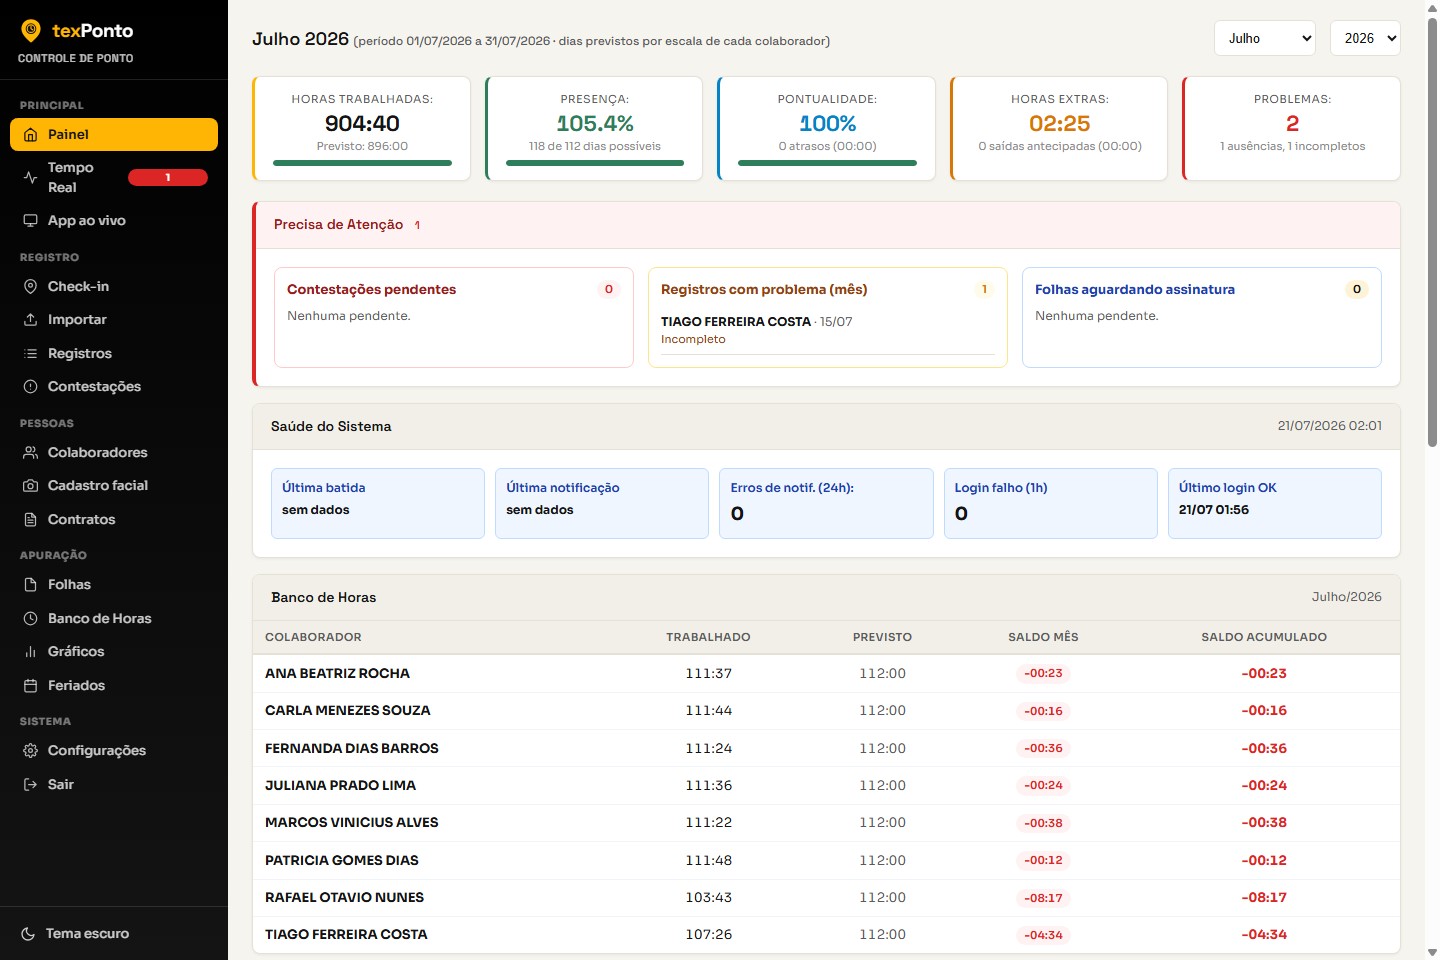The width and height of the screenshot is (1440, 960).
Task: Open Painel home icon in sidebar
Action: click(x=30, y=135)
